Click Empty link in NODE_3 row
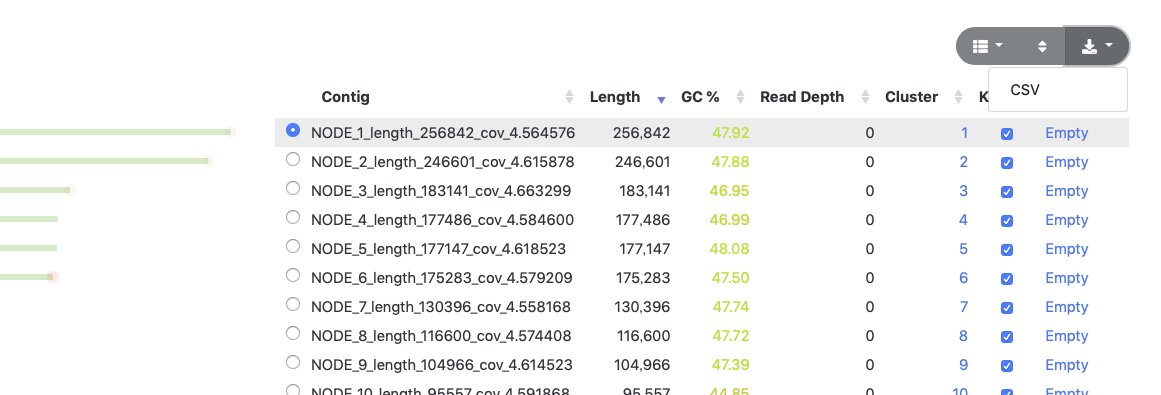 (x=1066, y=191)
